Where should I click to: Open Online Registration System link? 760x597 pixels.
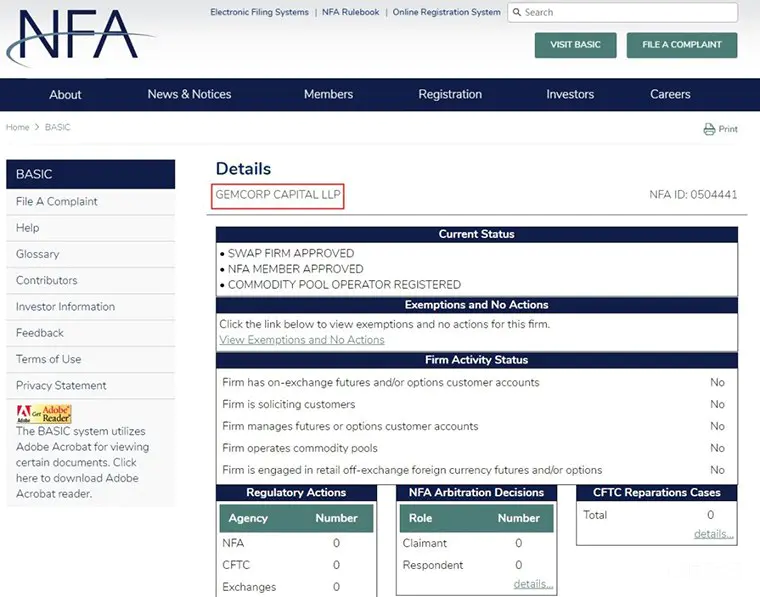pyautogui.click(x=446, y=12)
